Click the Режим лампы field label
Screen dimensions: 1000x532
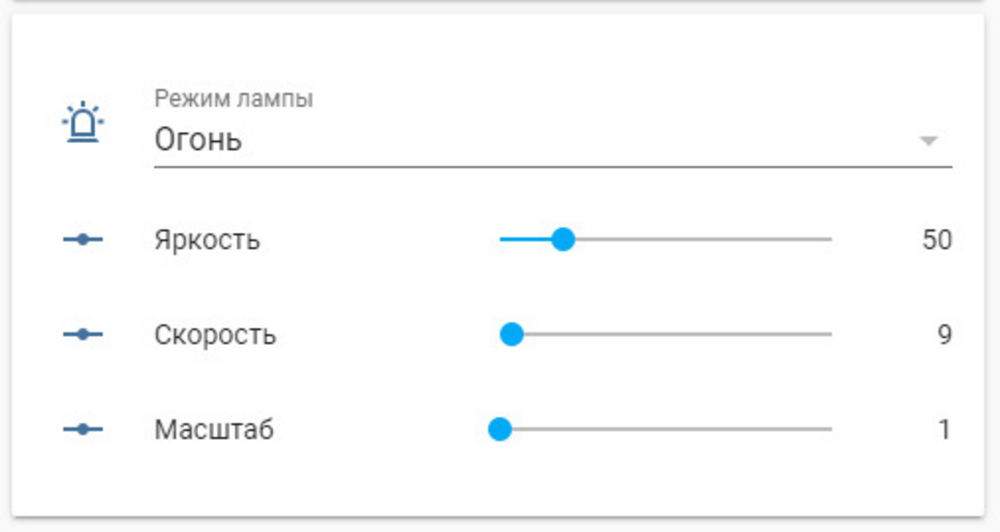coord(233,99)
